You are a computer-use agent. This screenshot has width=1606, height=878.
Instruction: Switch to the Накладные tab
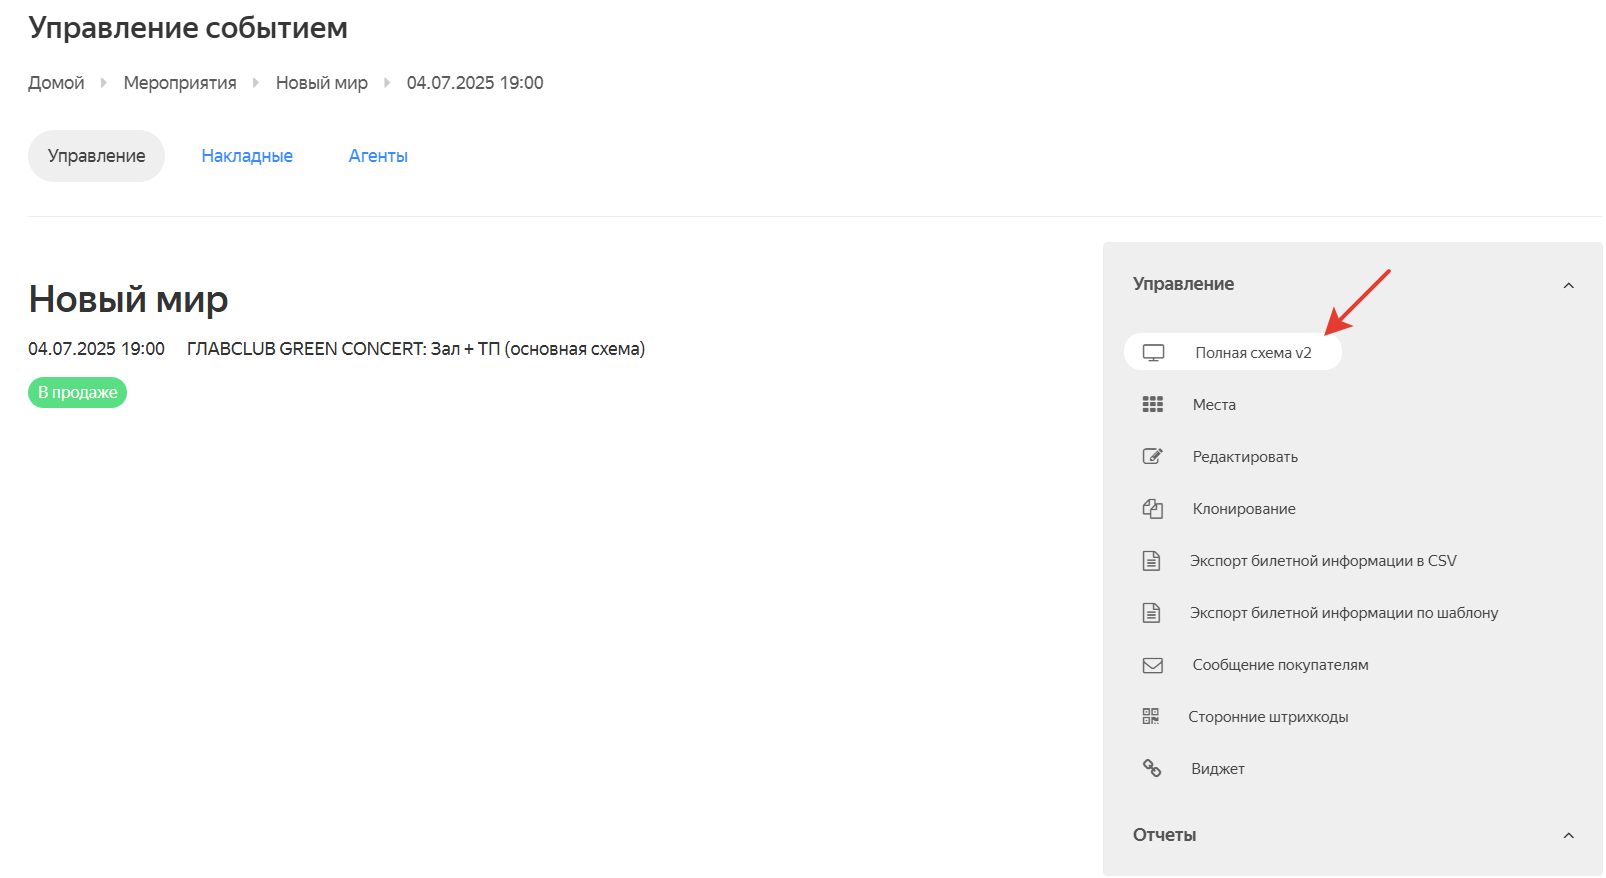247,156
